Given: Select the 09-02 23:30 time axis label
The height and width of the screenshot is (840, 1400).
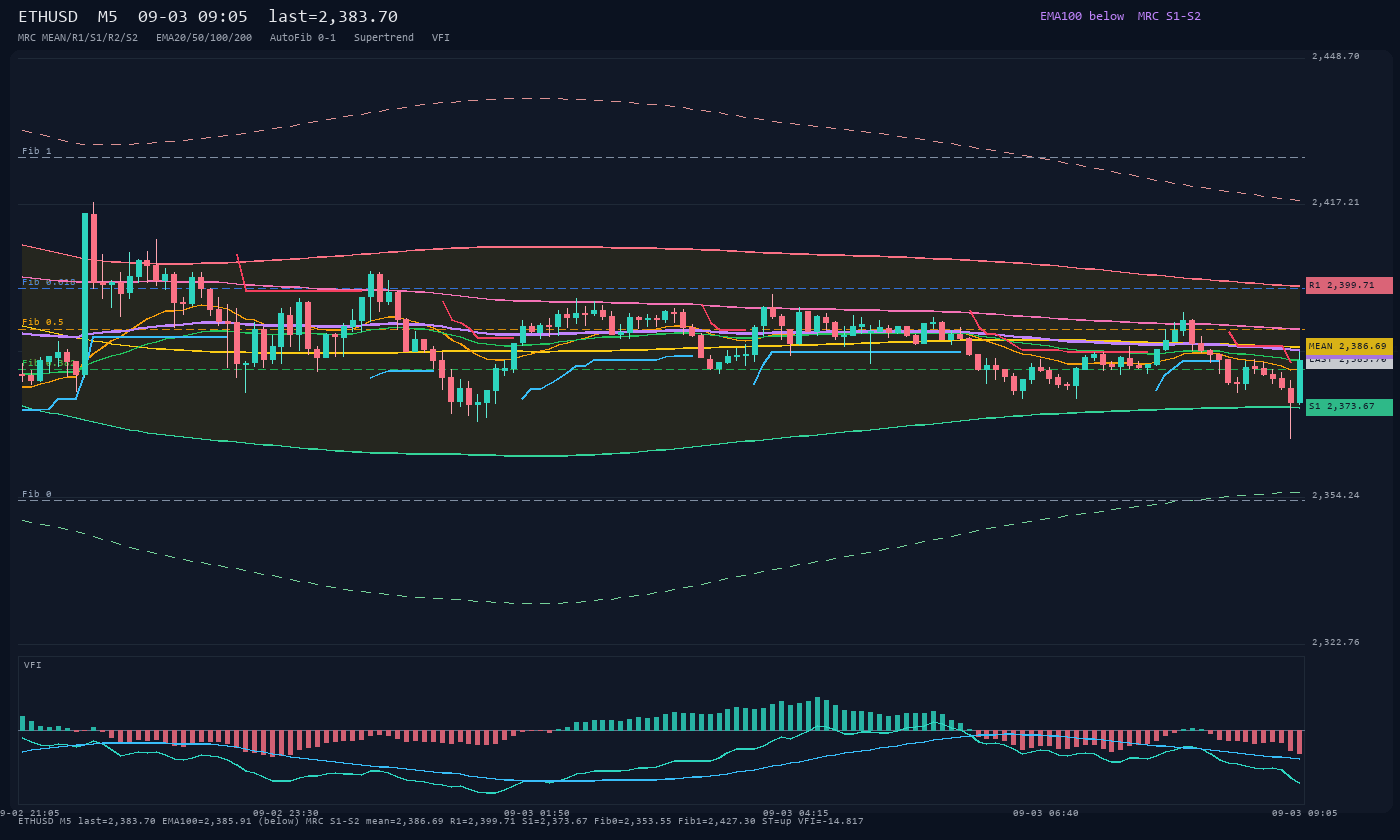Looking at the screenshot, I should coord(286,813).
